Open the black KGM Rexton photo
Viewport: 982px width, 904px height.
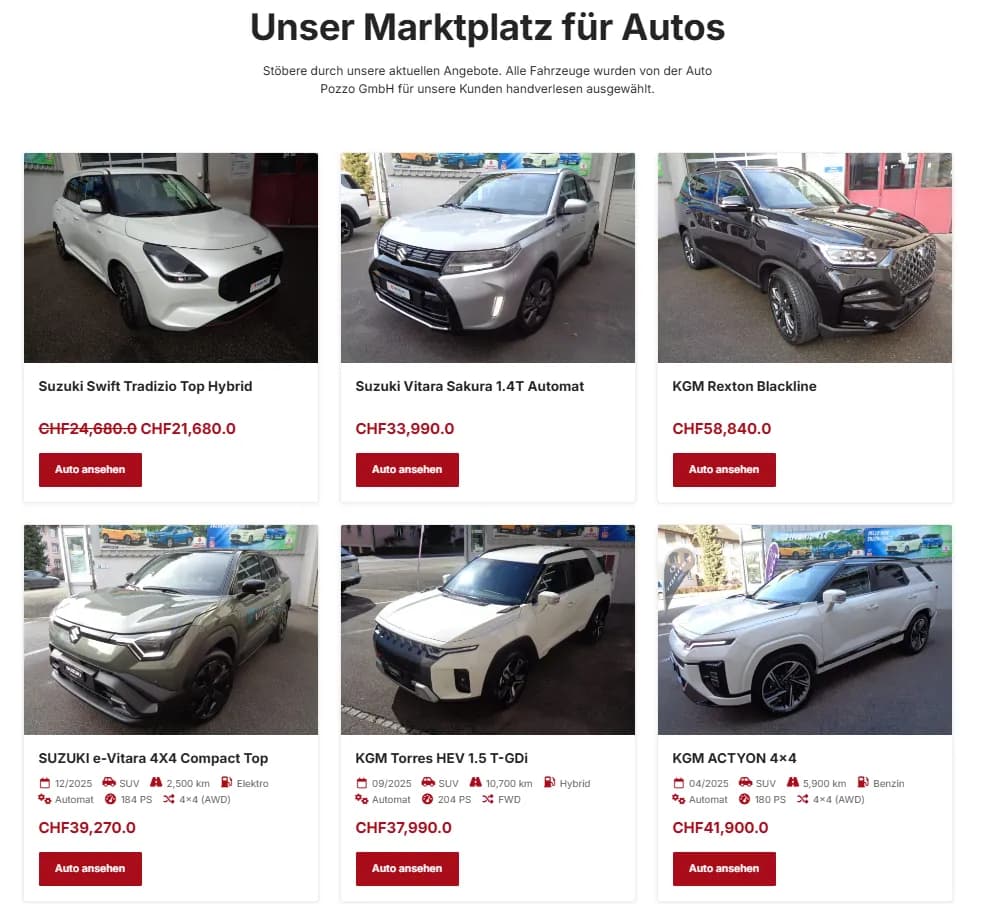pos(805,257)
